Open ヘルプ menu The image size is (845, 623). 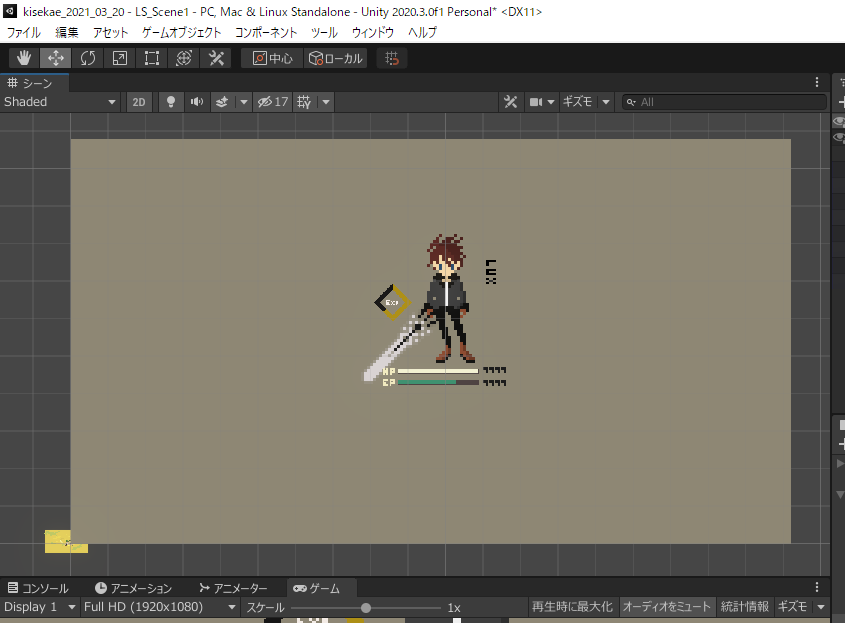point(422,32)
